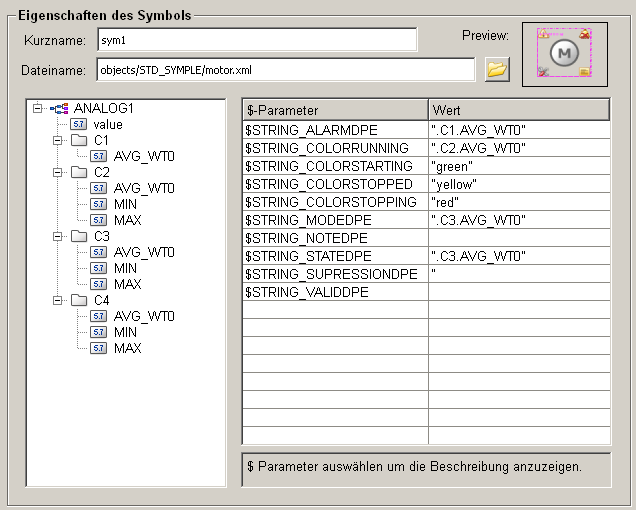Click the Dateiname field with the motor.xml path
Viewport: 636px width, 510px height.
pyautogui.click(x=285, y=70)
